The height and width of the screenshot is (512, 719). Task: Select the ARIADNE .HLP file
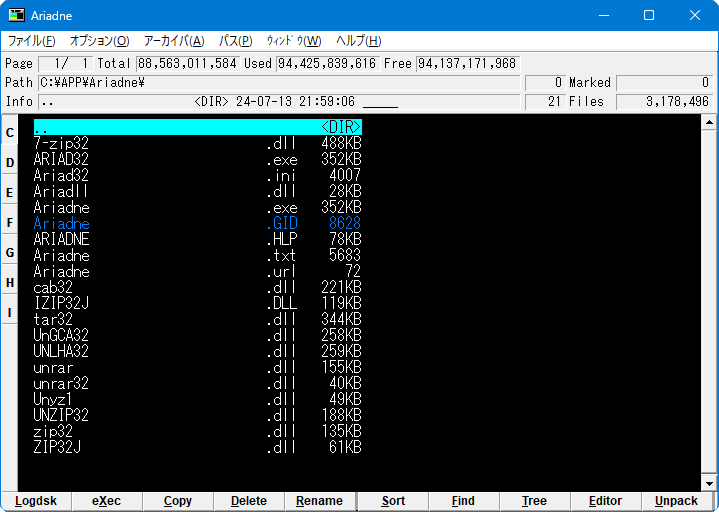coord(198,239)
